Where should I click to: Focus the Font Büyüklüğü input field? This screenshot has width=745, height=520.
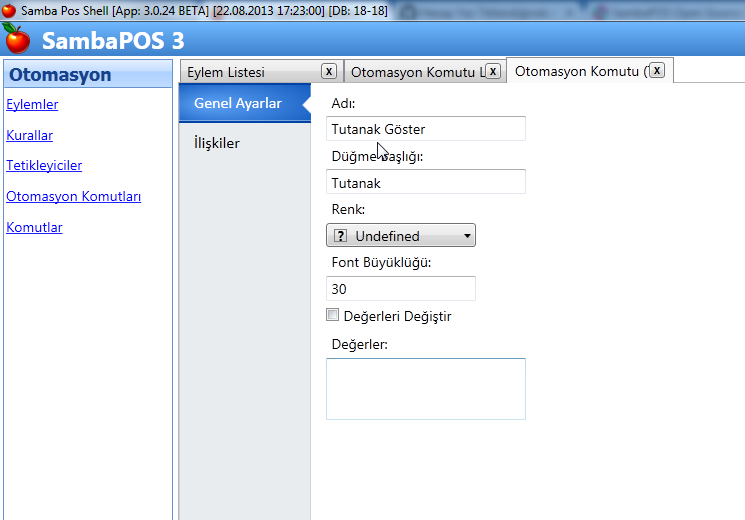[x=400, y=288]
